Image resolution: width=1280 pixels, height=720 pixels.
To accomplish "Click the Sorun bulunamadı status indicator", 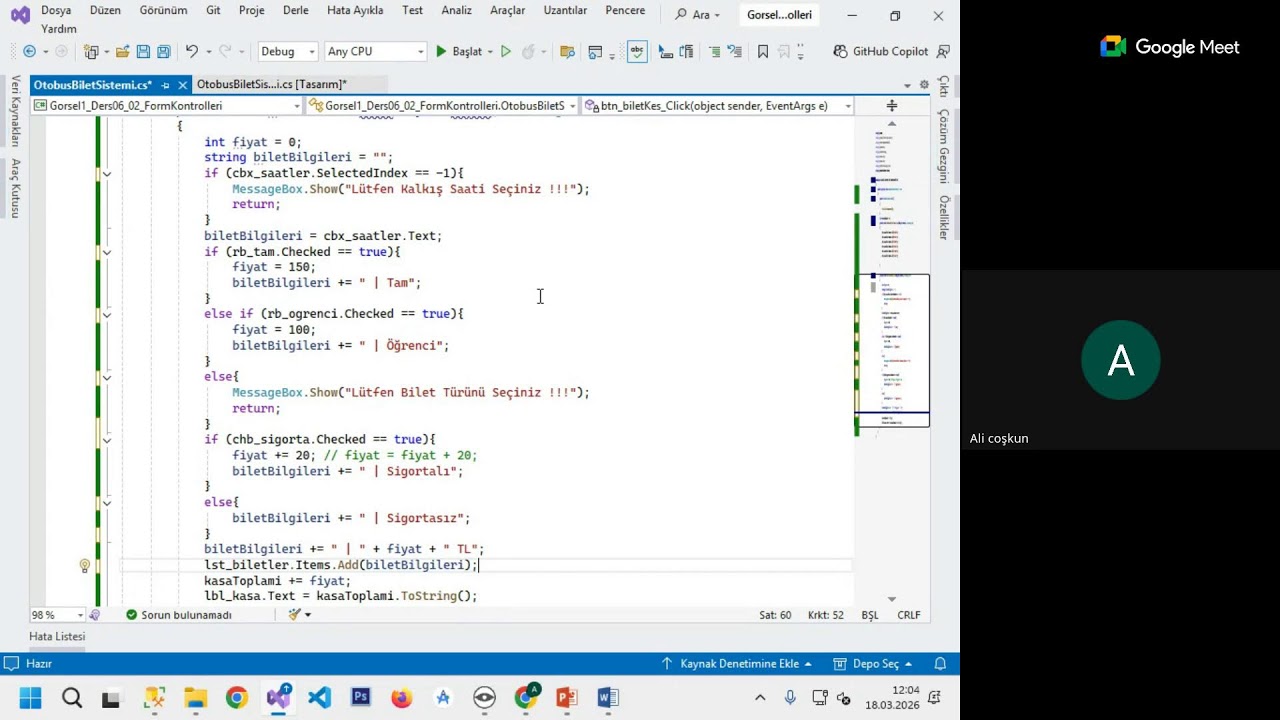I will 178,615.
